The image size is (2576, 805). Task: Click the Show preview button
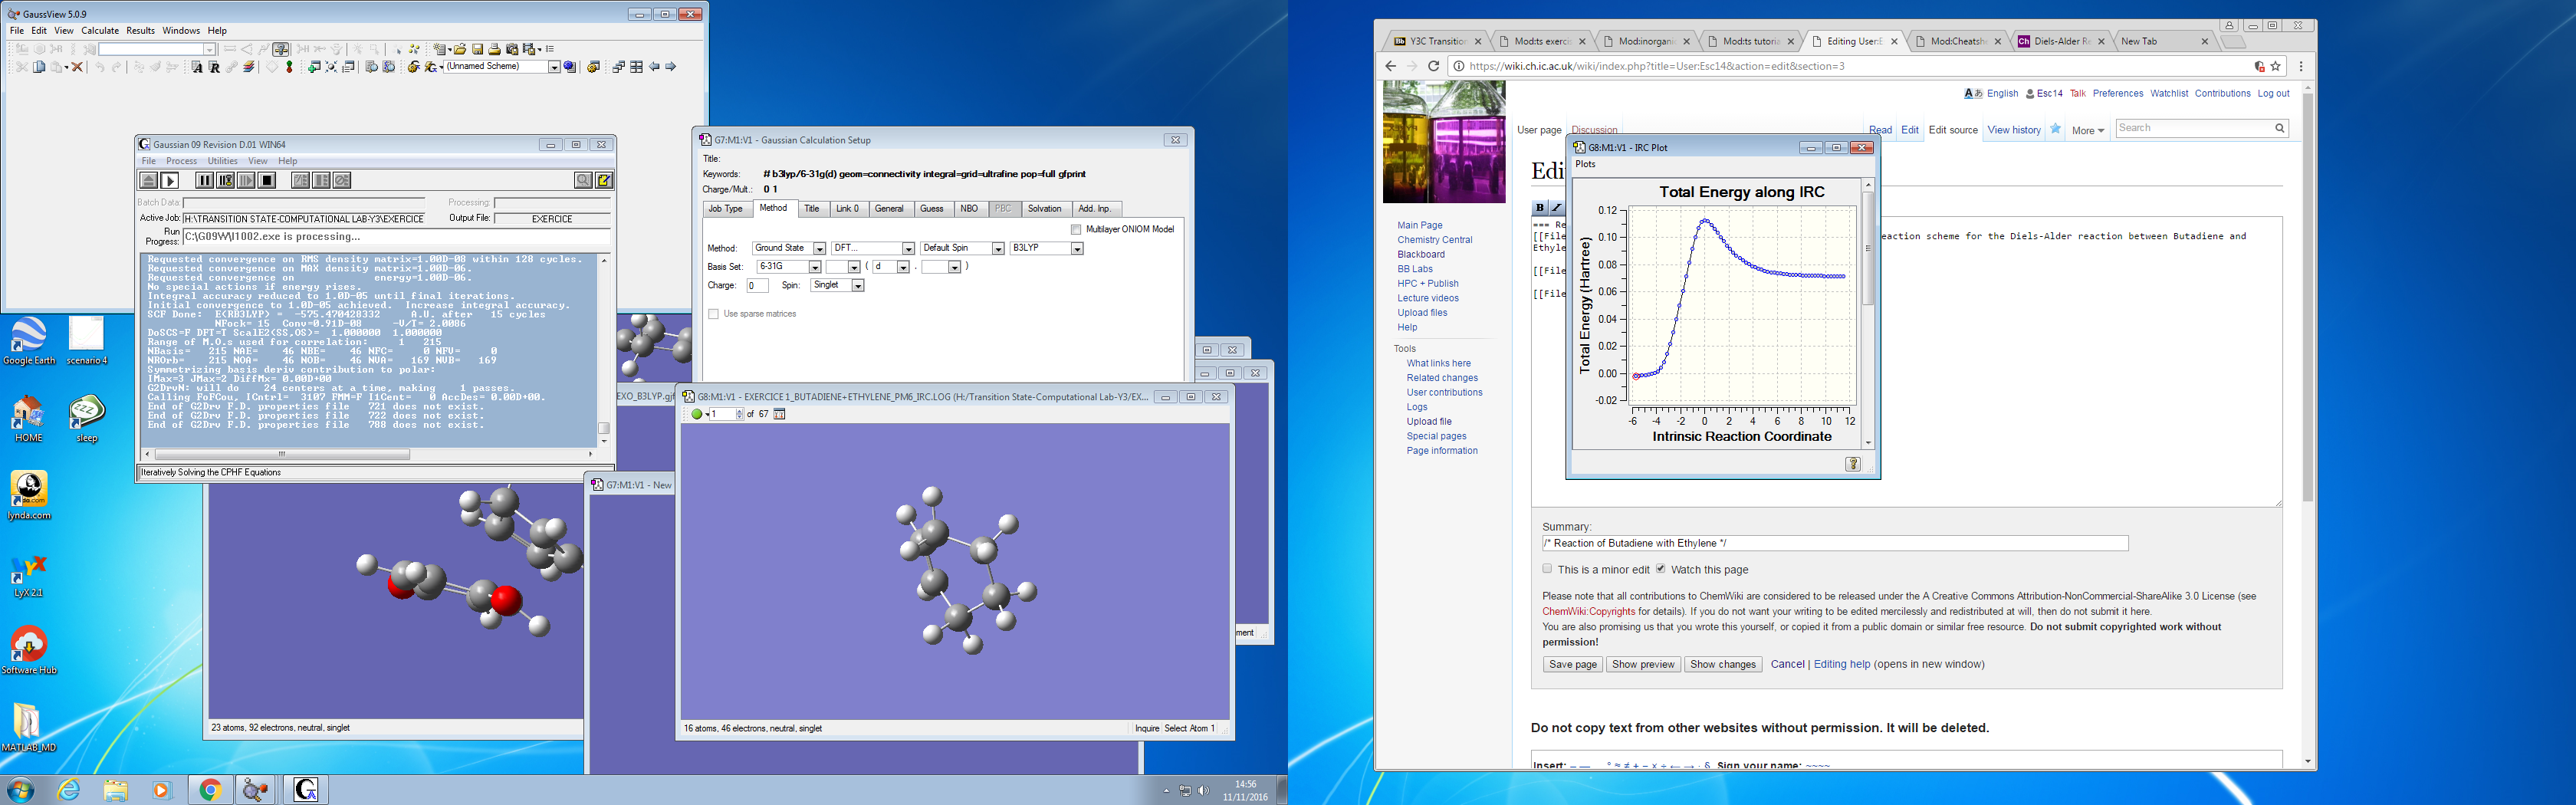1642,665
